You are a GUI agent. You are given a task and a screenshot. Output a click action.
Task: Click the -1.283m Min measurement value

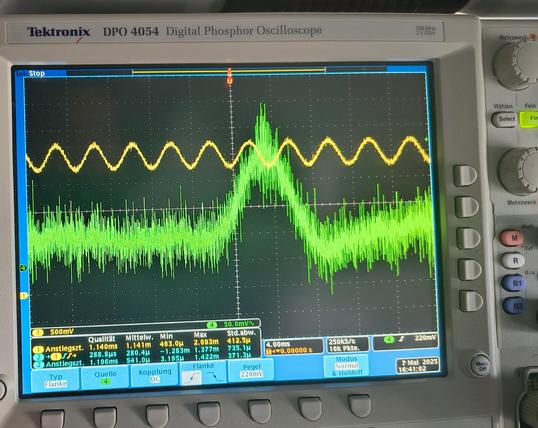(x=174, y=350)
